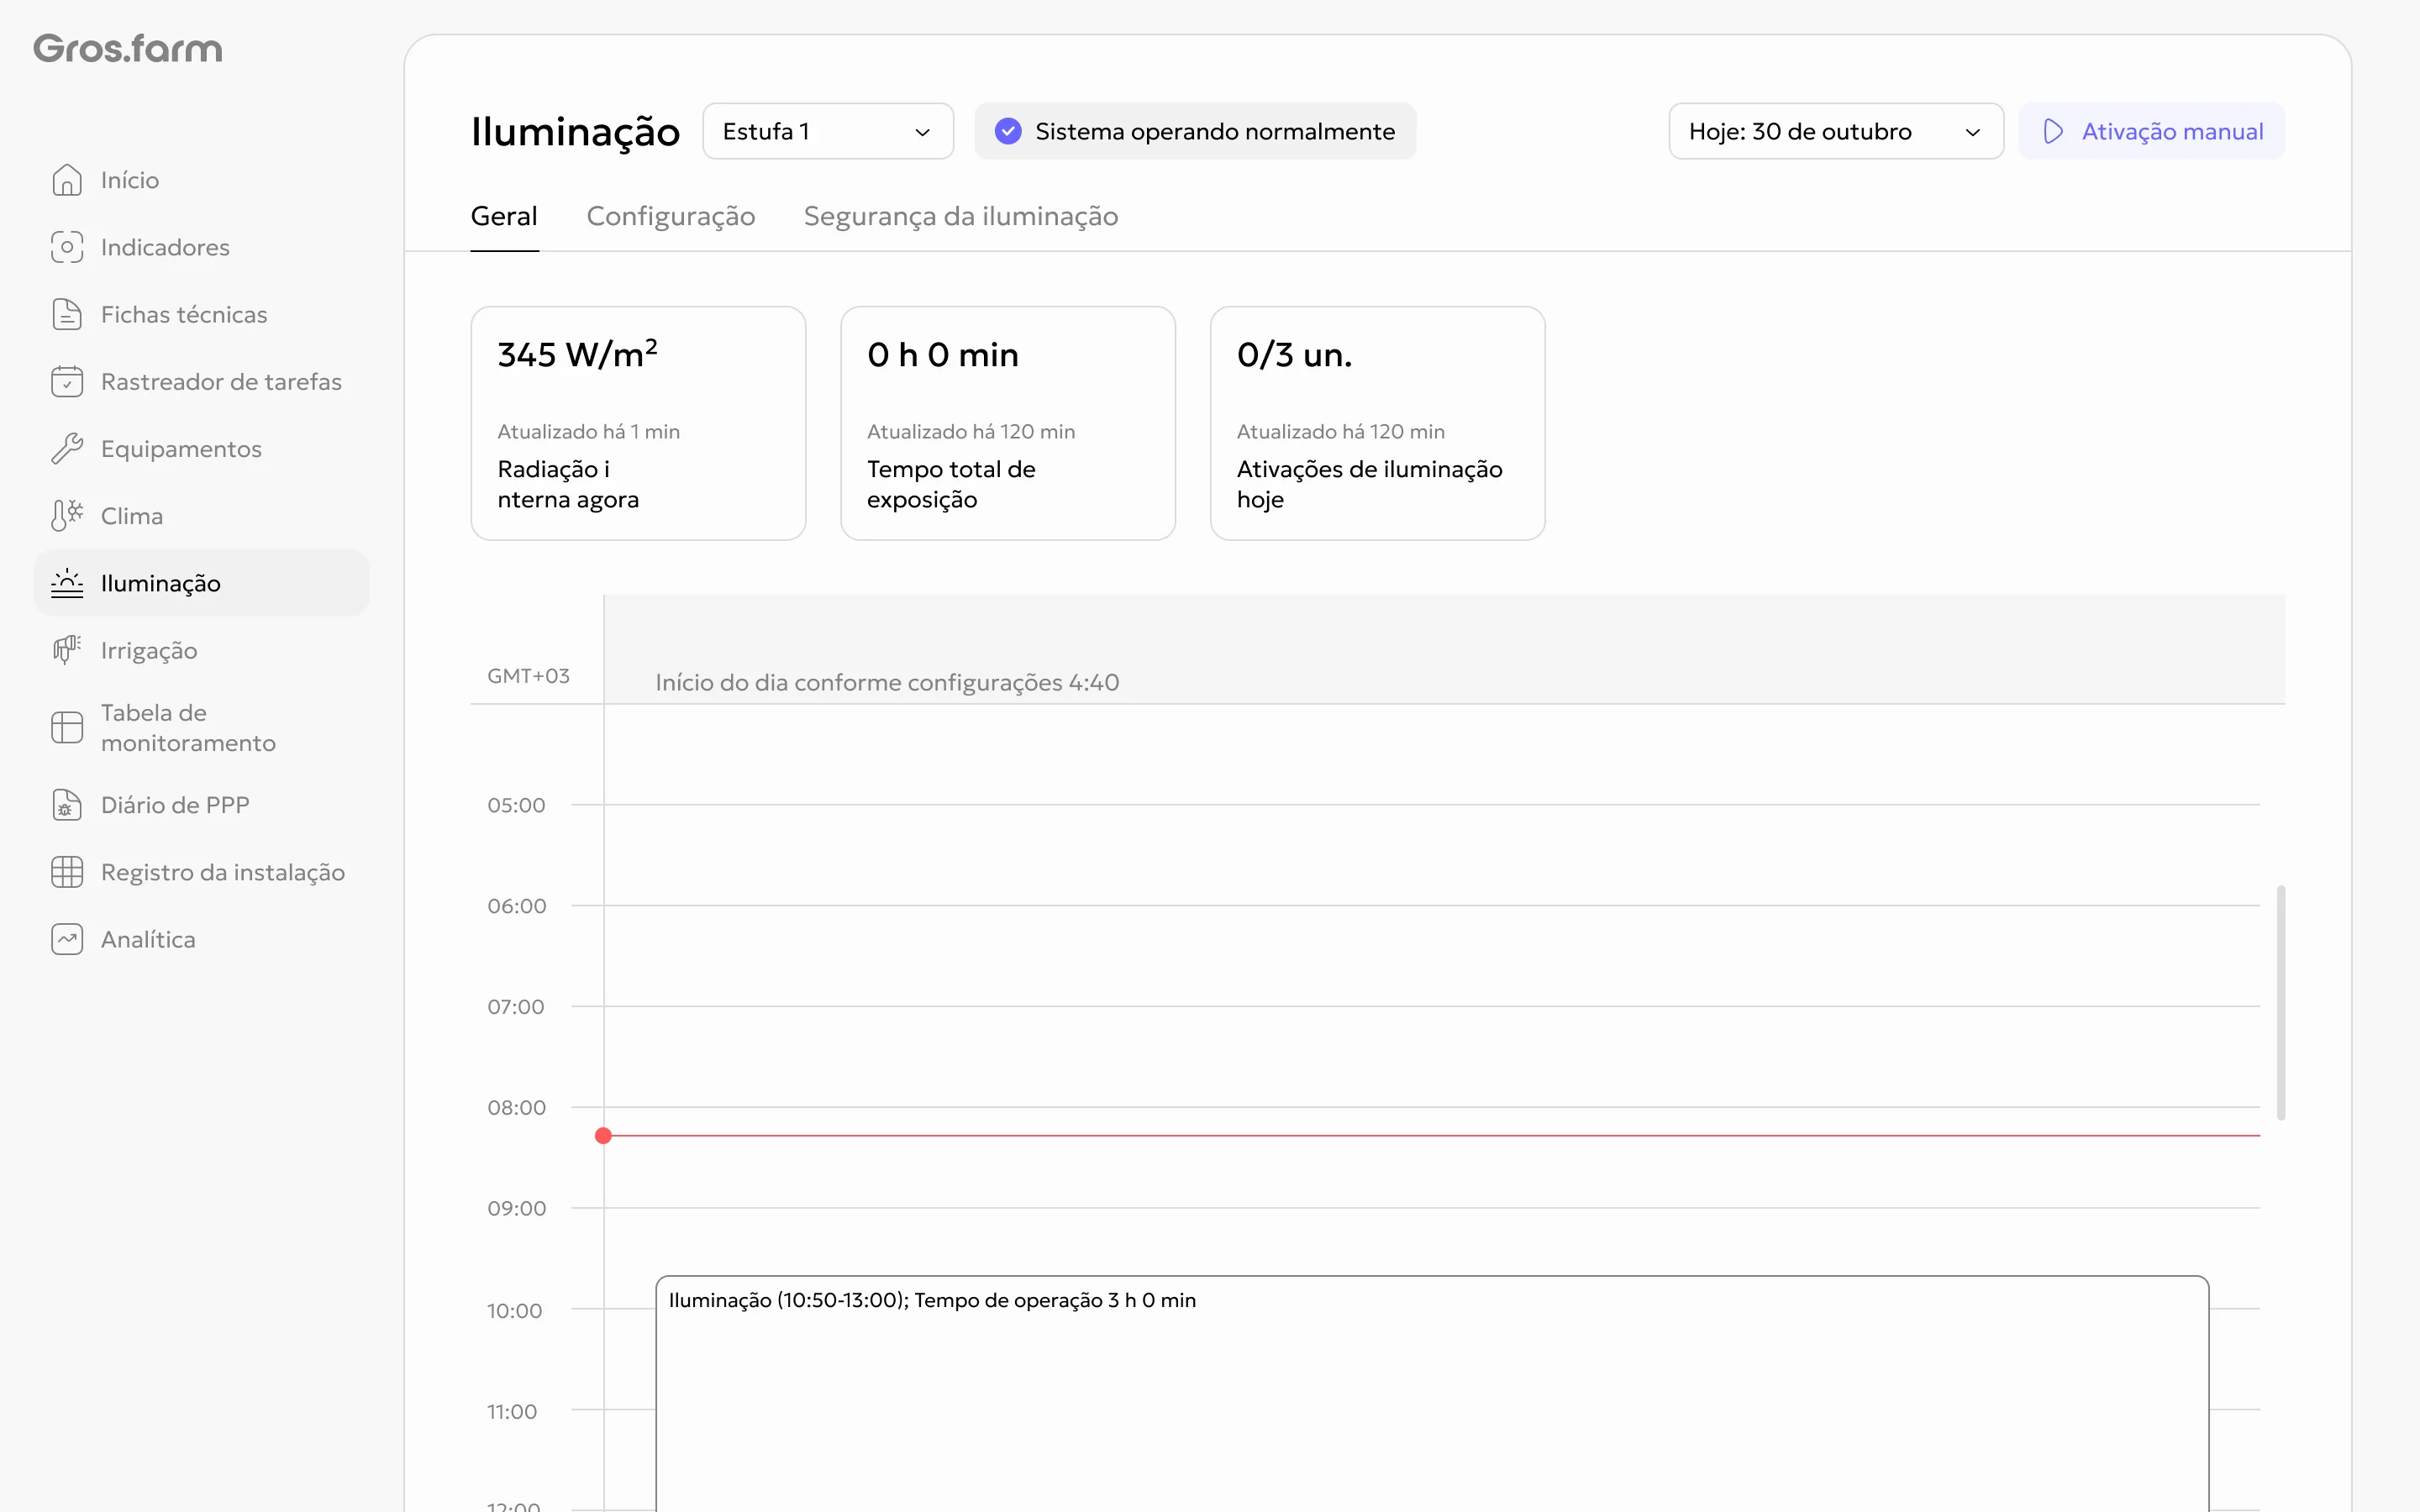Click the timeline vertical scrollbar thumb
The width and height of the screenshot is (2420, 1512).
click(x=2281, y=1002)
